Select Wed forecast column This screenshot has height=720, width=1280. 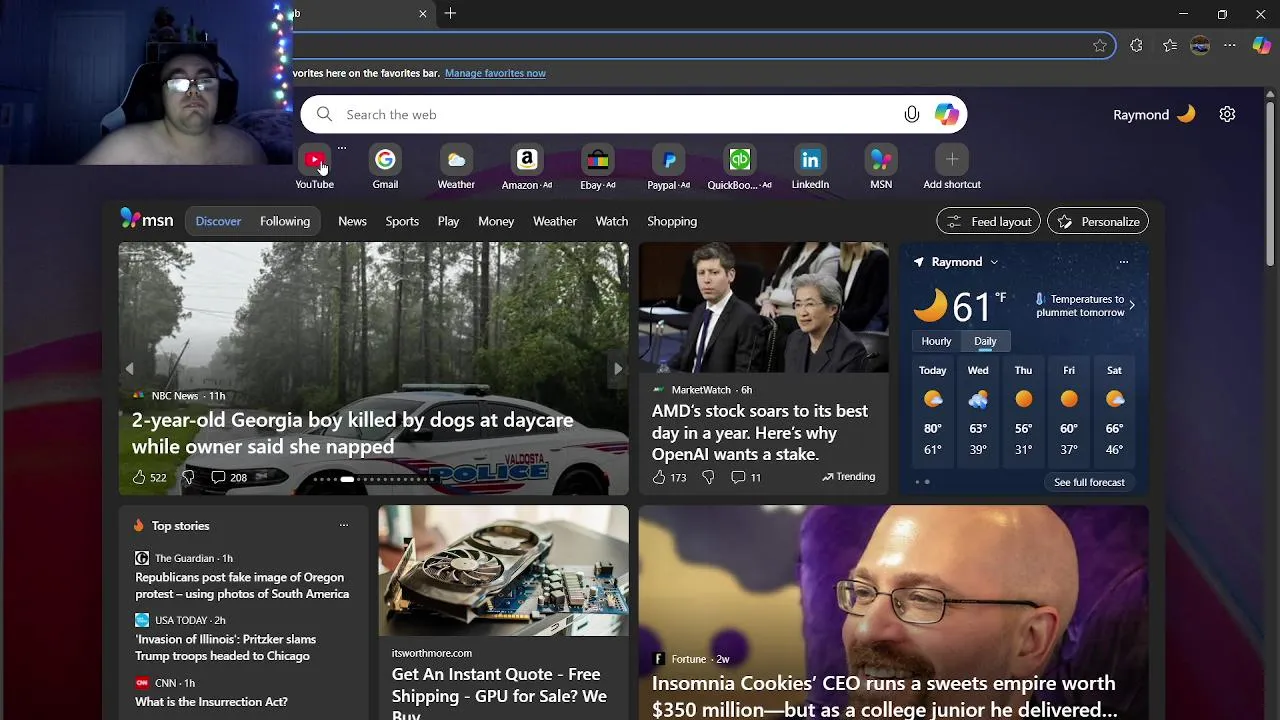[x=978, y=411]
